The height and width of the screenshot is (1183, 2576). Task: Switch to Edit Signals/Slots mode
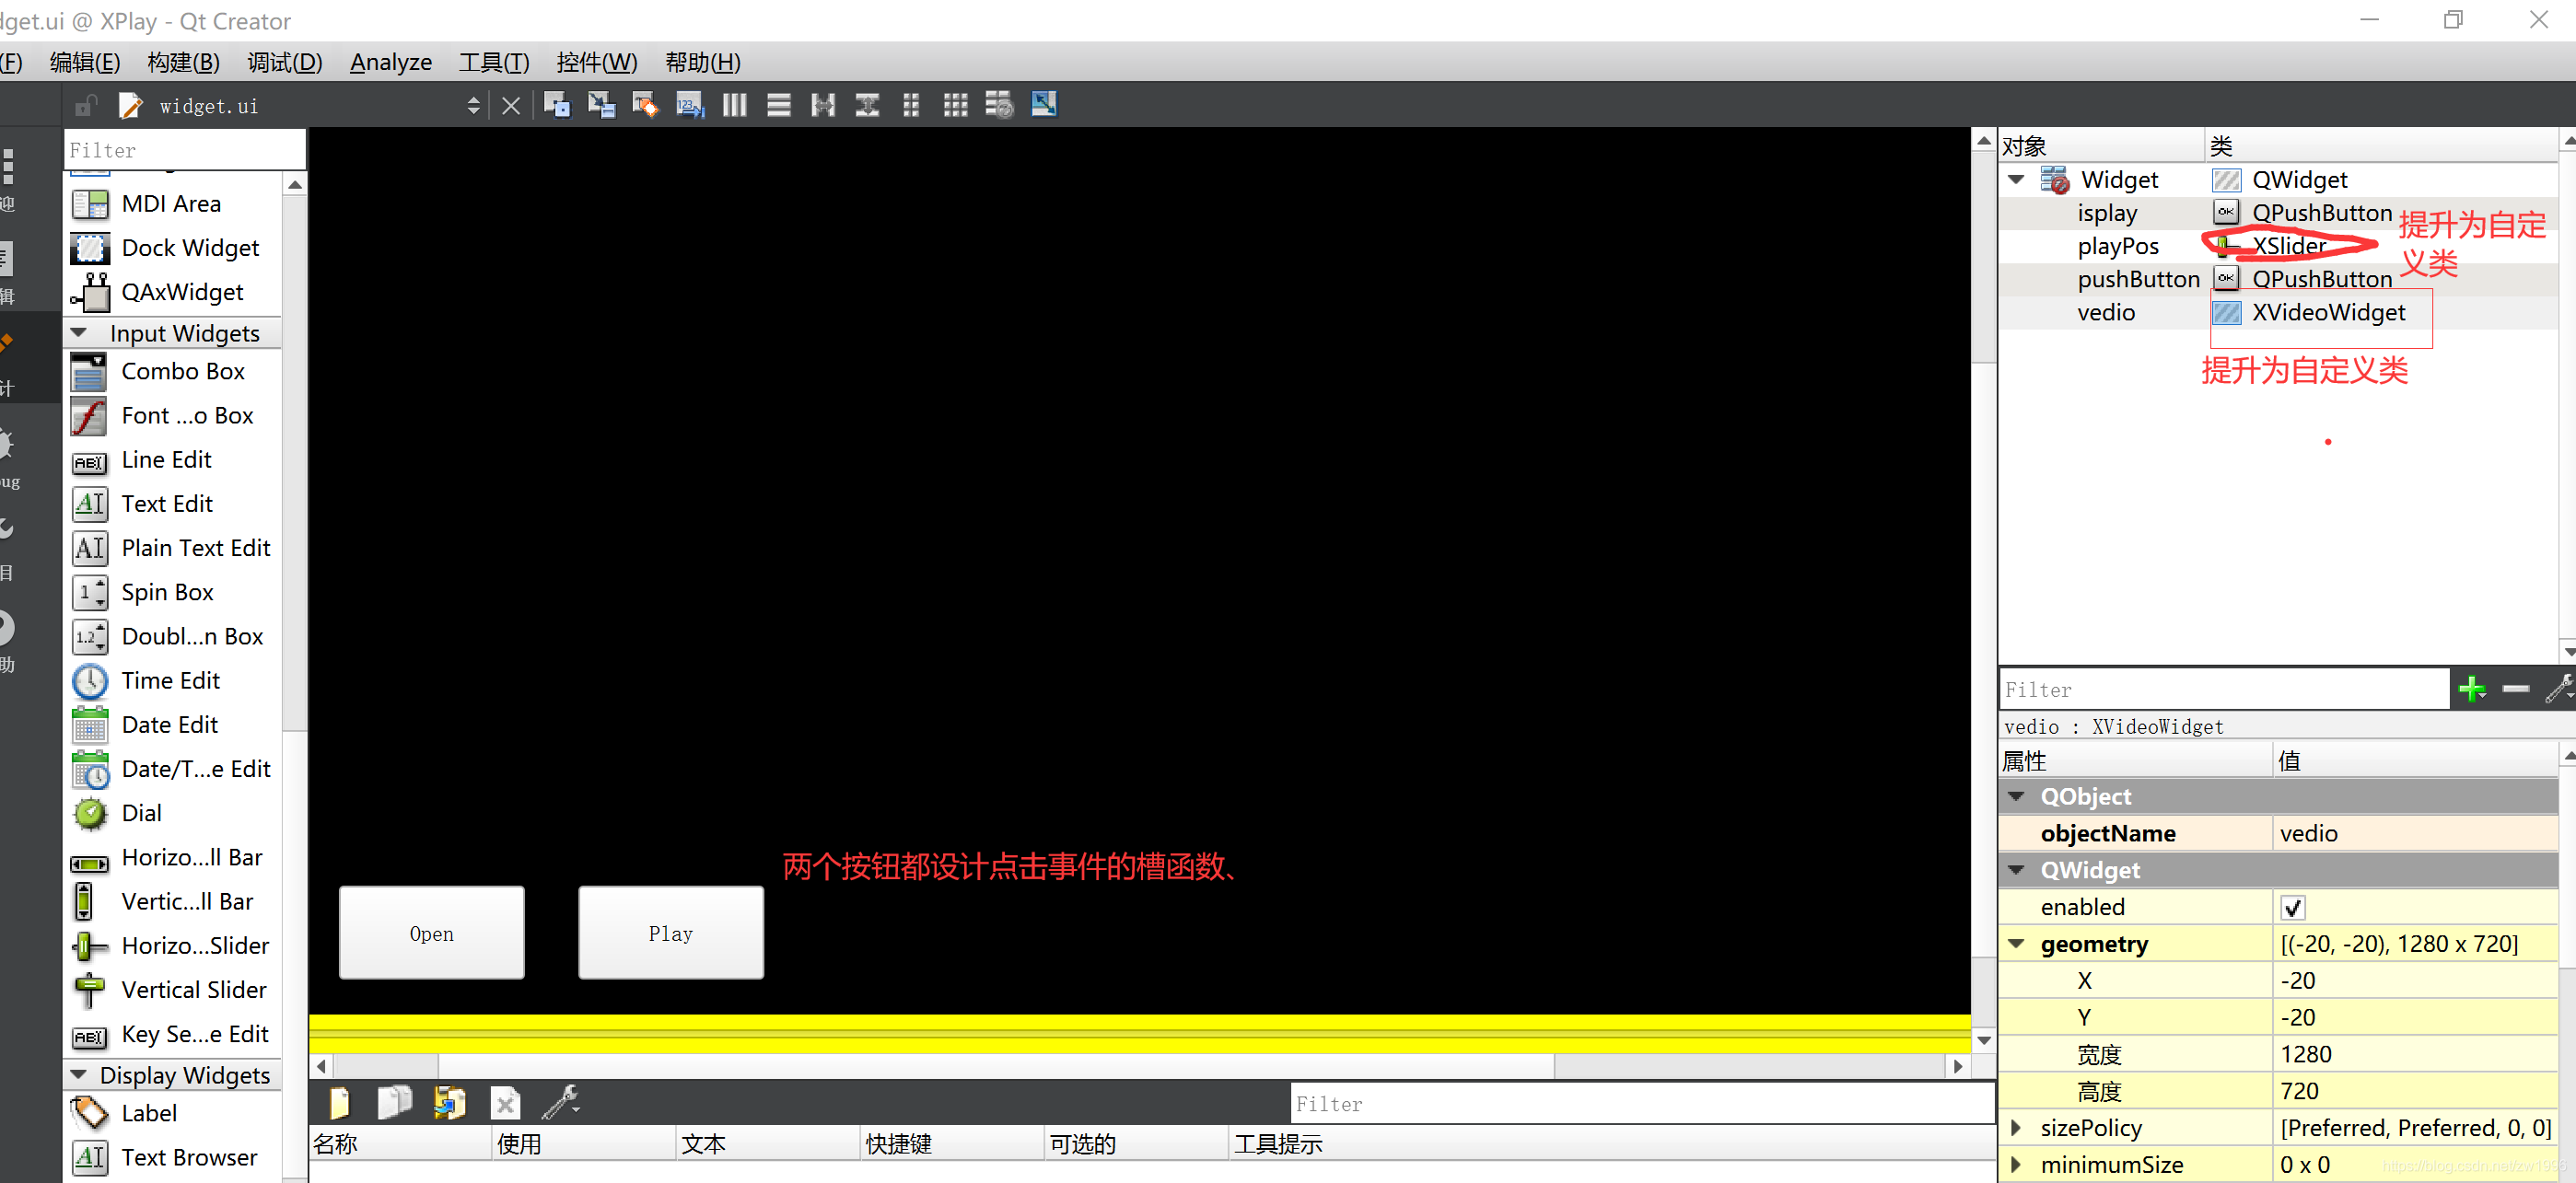pos(601,105)
